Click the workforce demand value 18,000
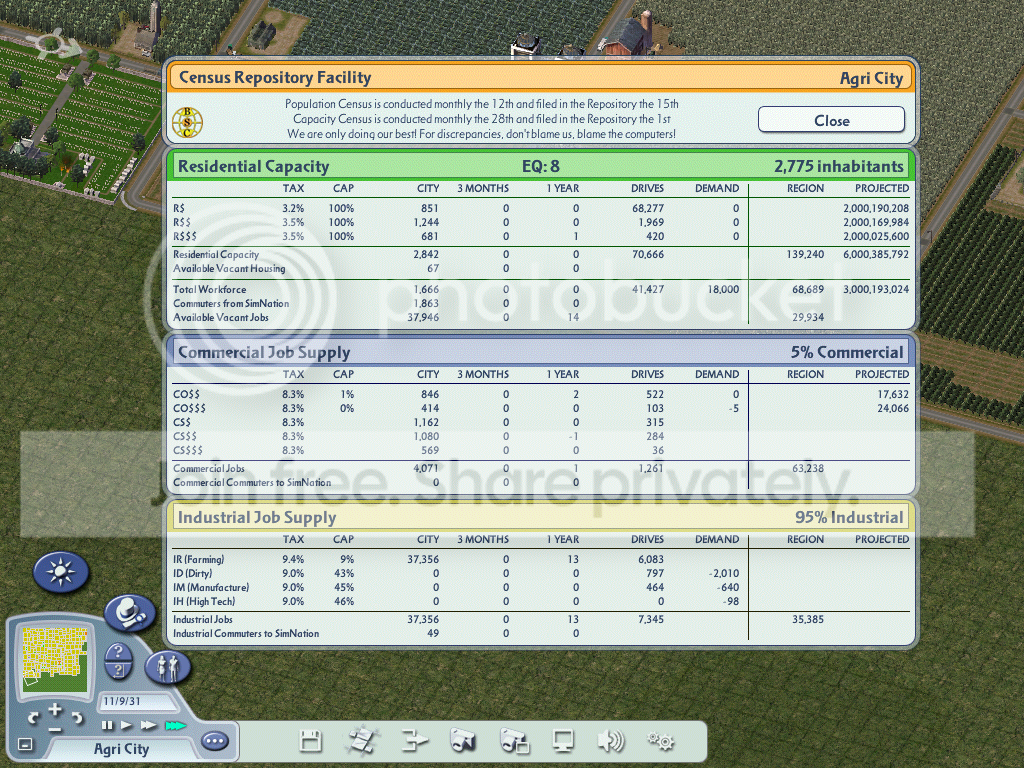The height and width of the screenshot is (768, 1024). (x=724, y=289)
